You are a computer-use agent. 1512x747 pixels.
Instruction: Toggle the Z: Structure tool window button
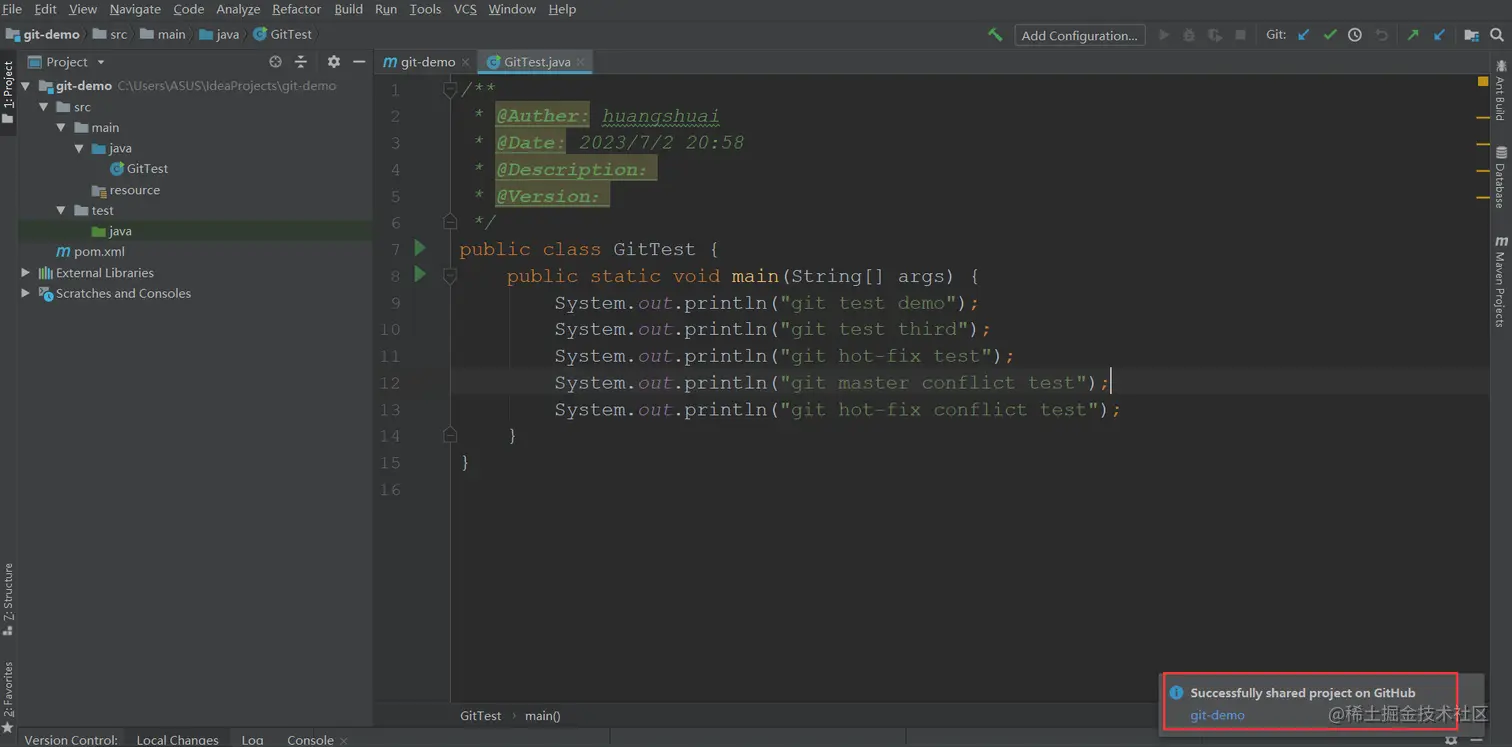8,599
